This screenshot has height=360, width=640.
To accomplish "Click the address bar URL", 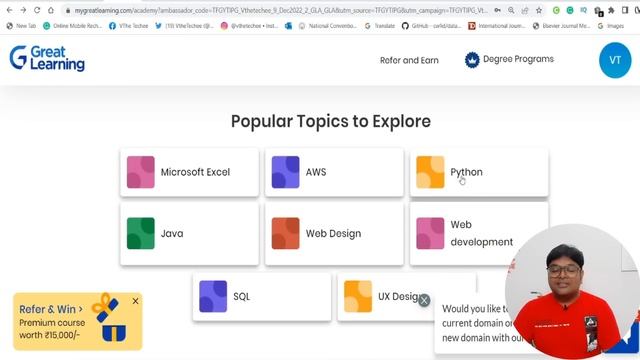I will coord(281,10).
